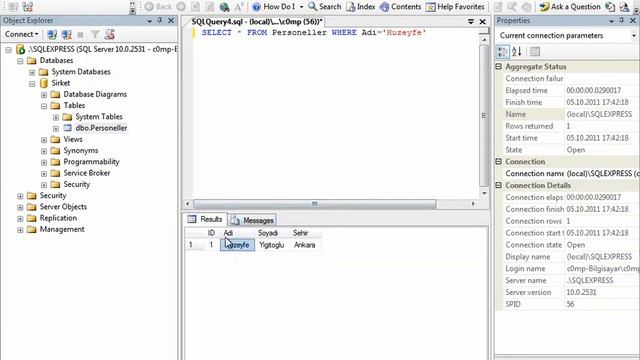Click the SQLEXPRESS server icon

coord(20,49)
